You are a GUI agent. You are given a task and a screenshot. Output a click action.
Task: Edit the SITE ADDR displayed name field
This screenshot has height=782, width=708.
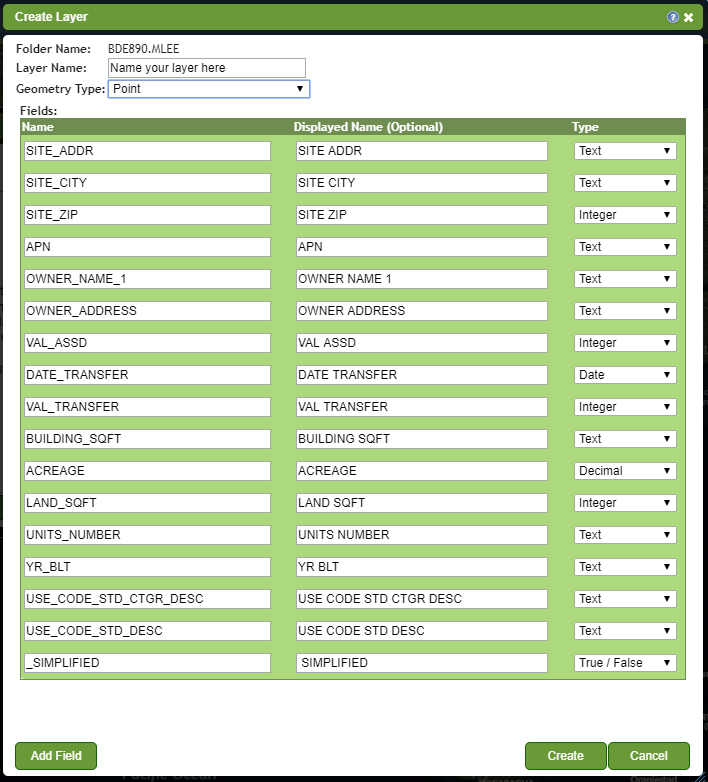(x=421, y=151)
